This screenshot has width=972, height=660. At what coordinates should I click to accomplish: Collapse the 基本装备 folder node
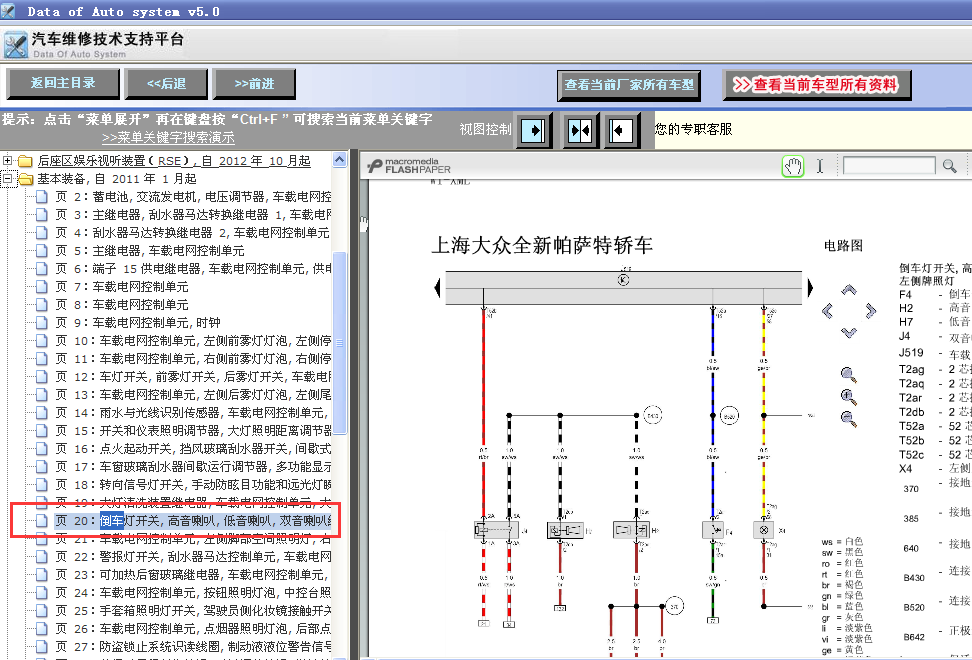7,179
